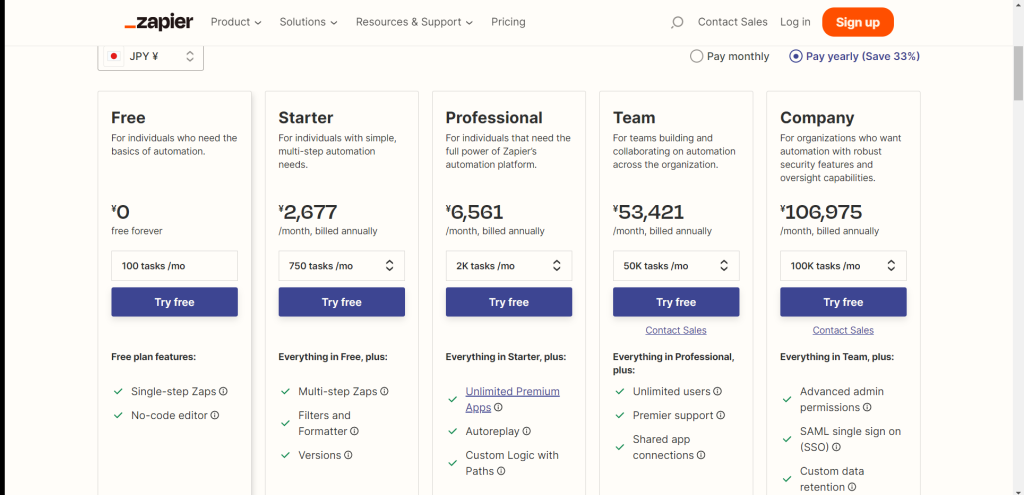Click info icon next to No-code editor
Image resolution: width=1024 pixels, height=495 pixels.
tap(214, 416)
